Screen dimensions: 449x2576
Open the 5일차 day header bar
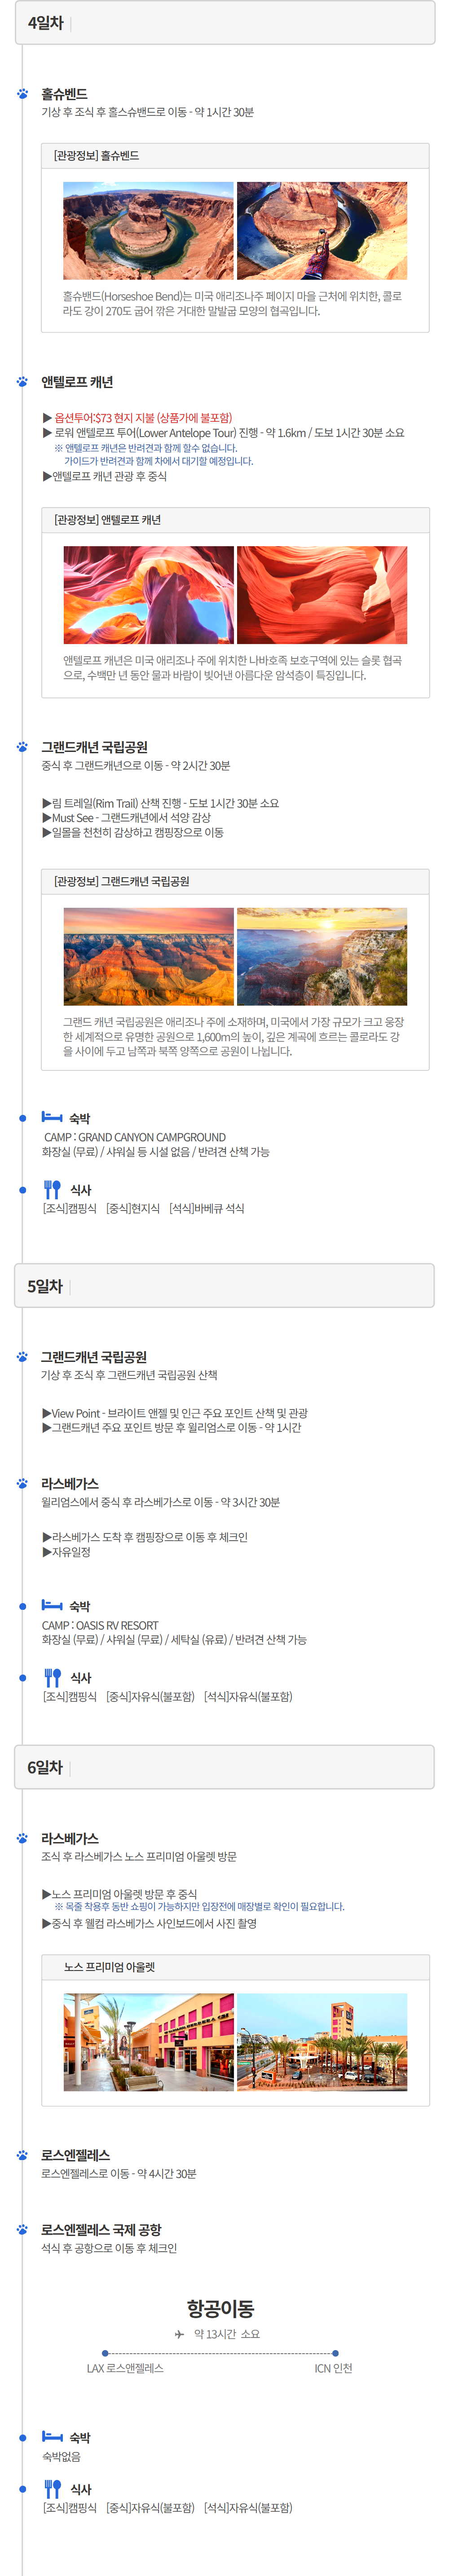(x=225, y=1286)
